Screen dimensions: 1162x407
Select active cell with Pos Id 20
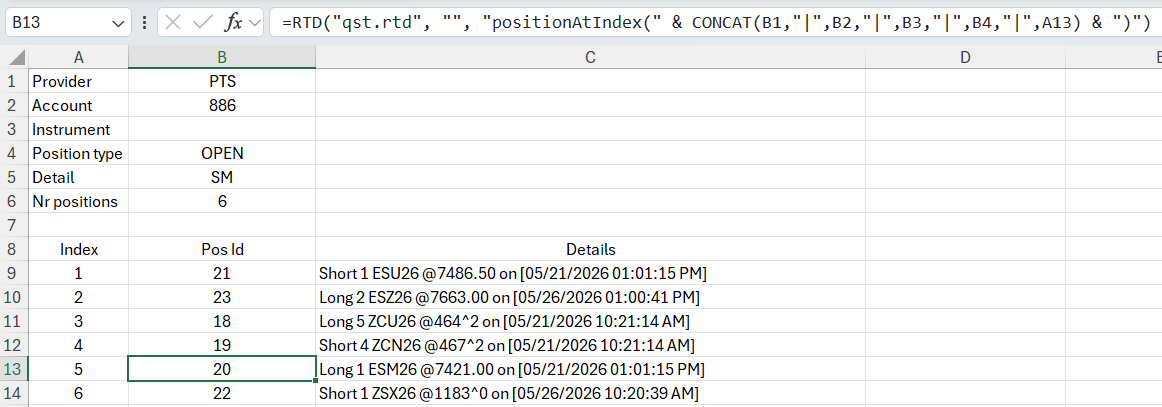[222, 369]
